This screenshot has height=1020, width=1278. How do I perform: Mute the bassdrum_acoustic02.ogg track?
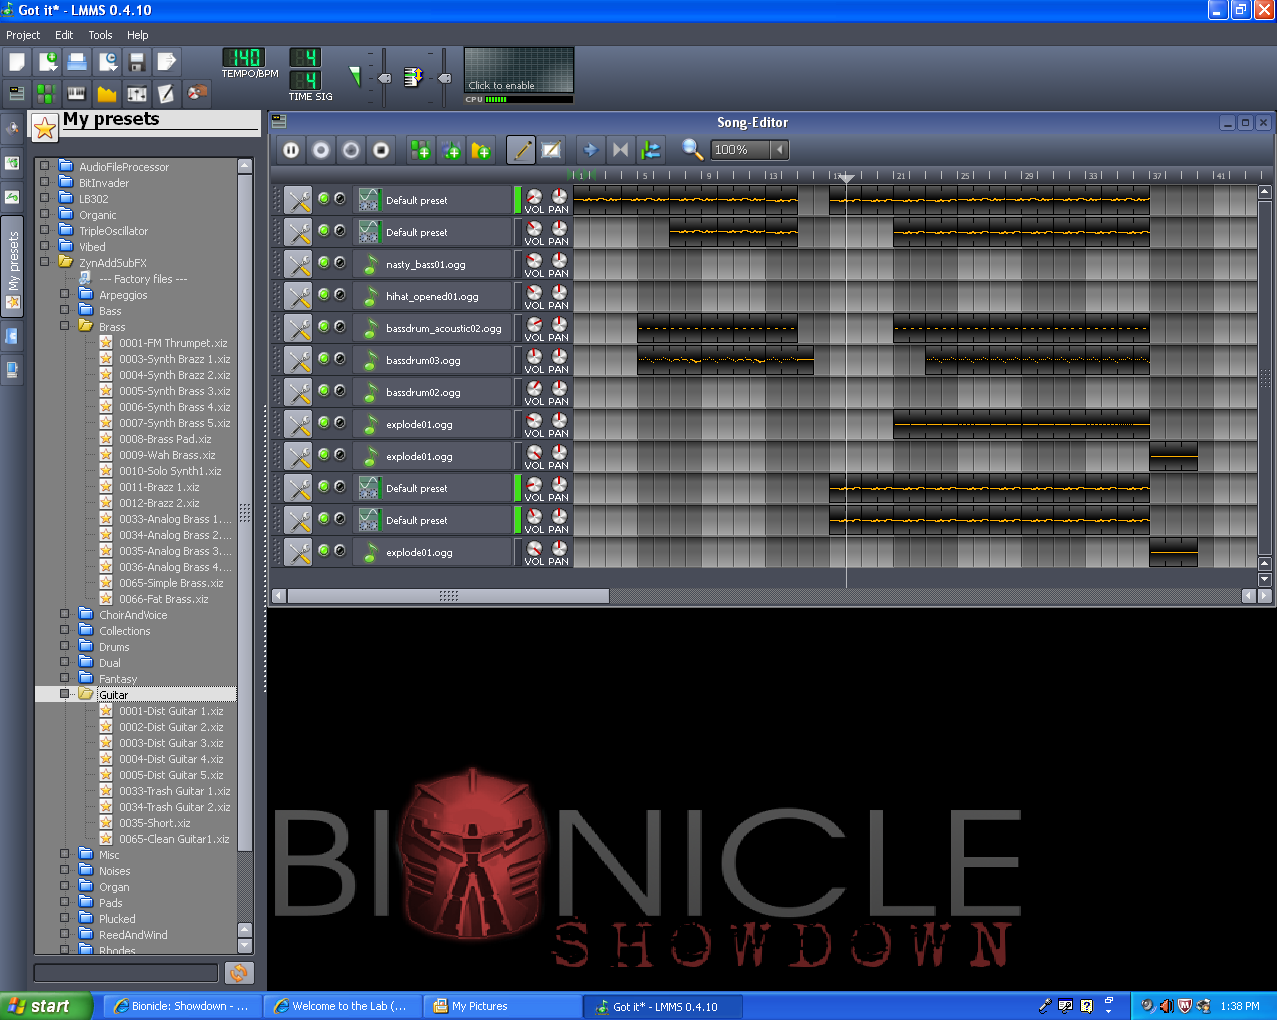324,326
